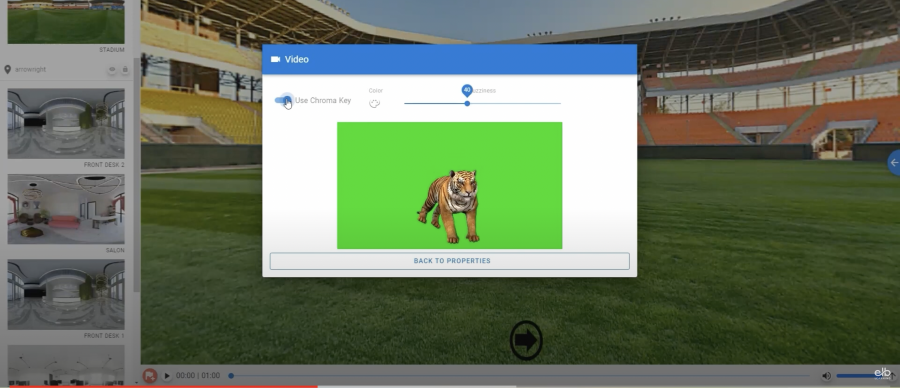Click the scene list scrollbar
Viewport: 900px width, 388px height.
pyautogui.click(x=137, y=174)
